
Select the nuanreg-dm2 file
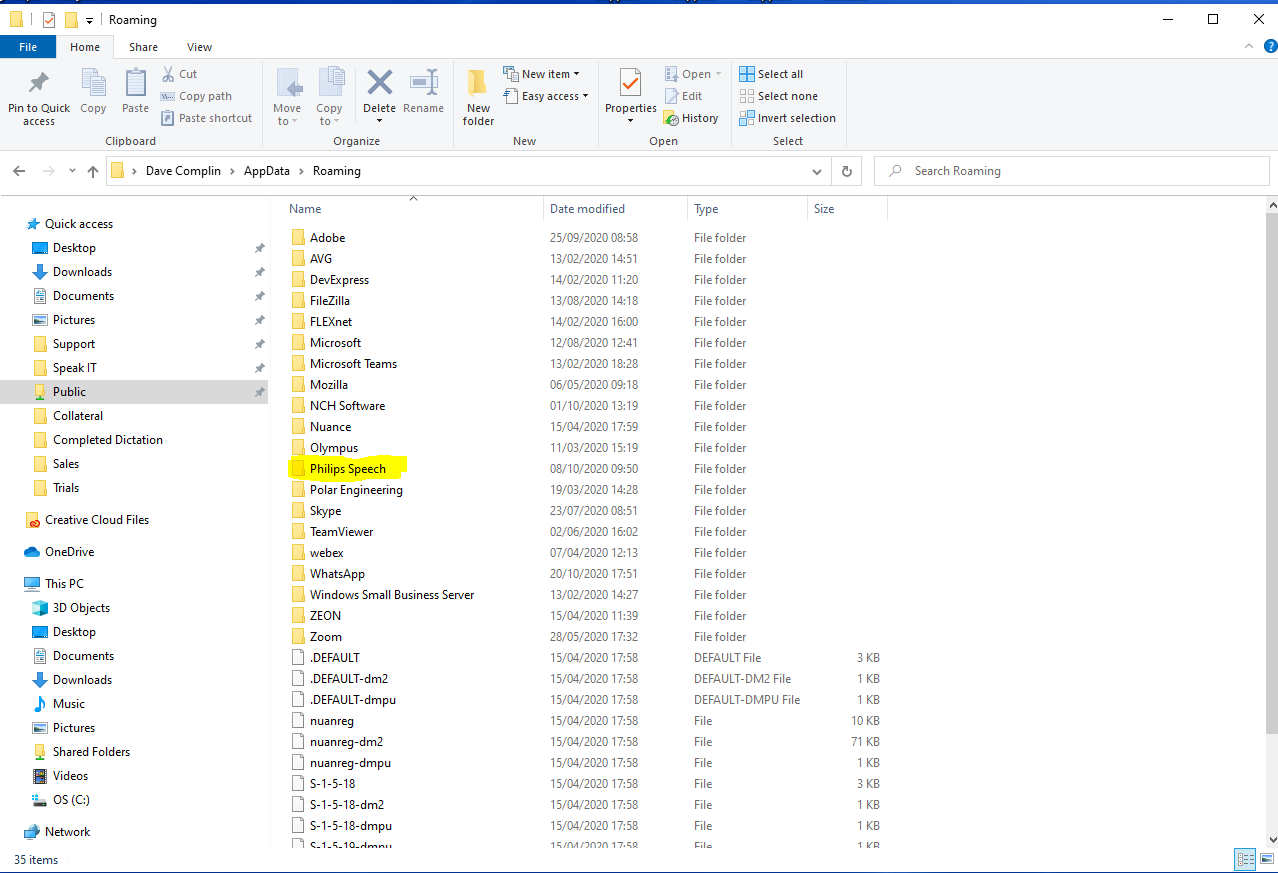346,742
